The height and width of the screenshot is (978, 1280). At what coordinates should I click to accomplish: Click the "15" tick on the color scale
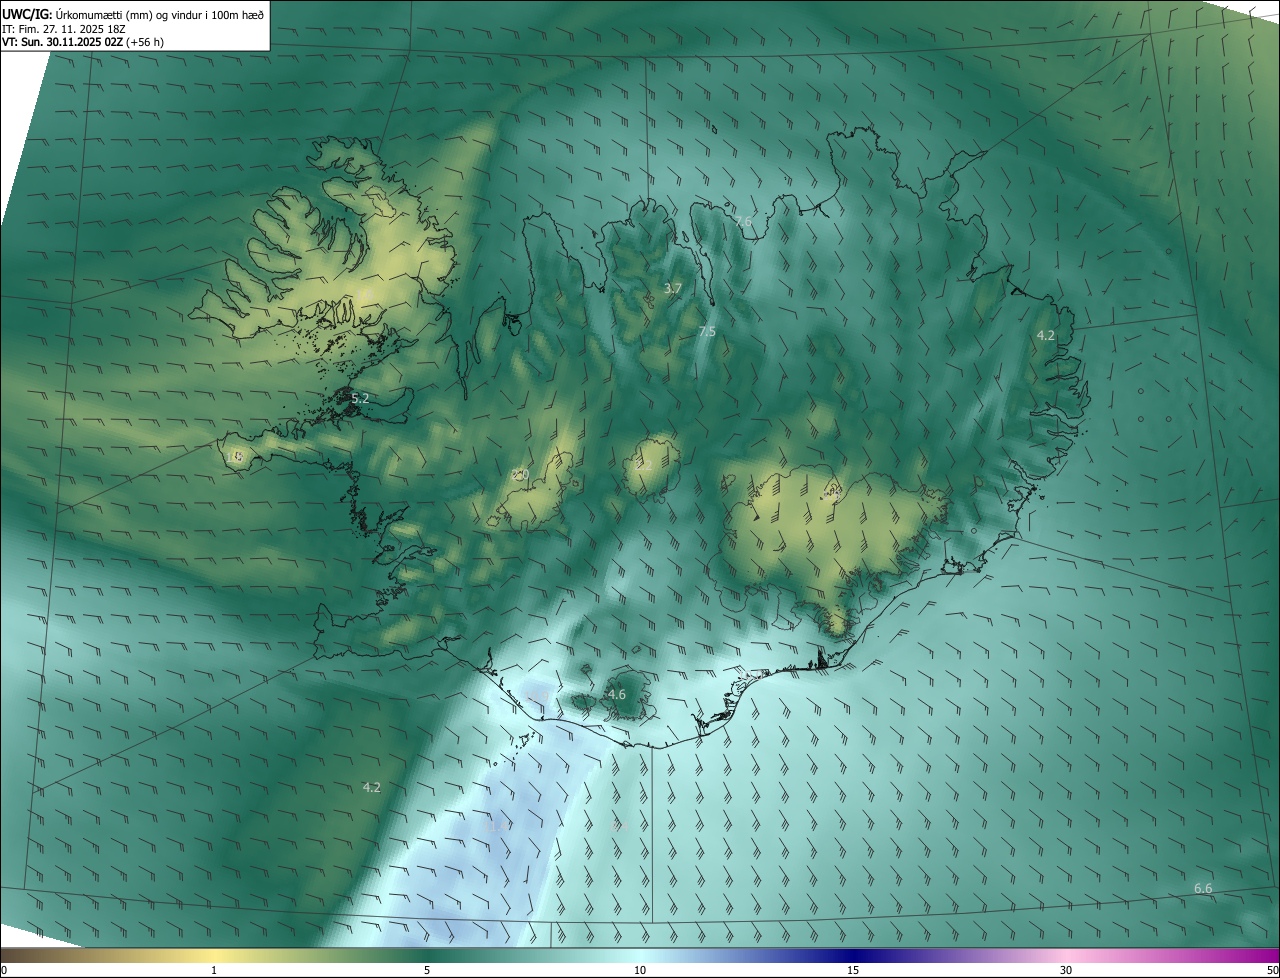pos(853,970)
